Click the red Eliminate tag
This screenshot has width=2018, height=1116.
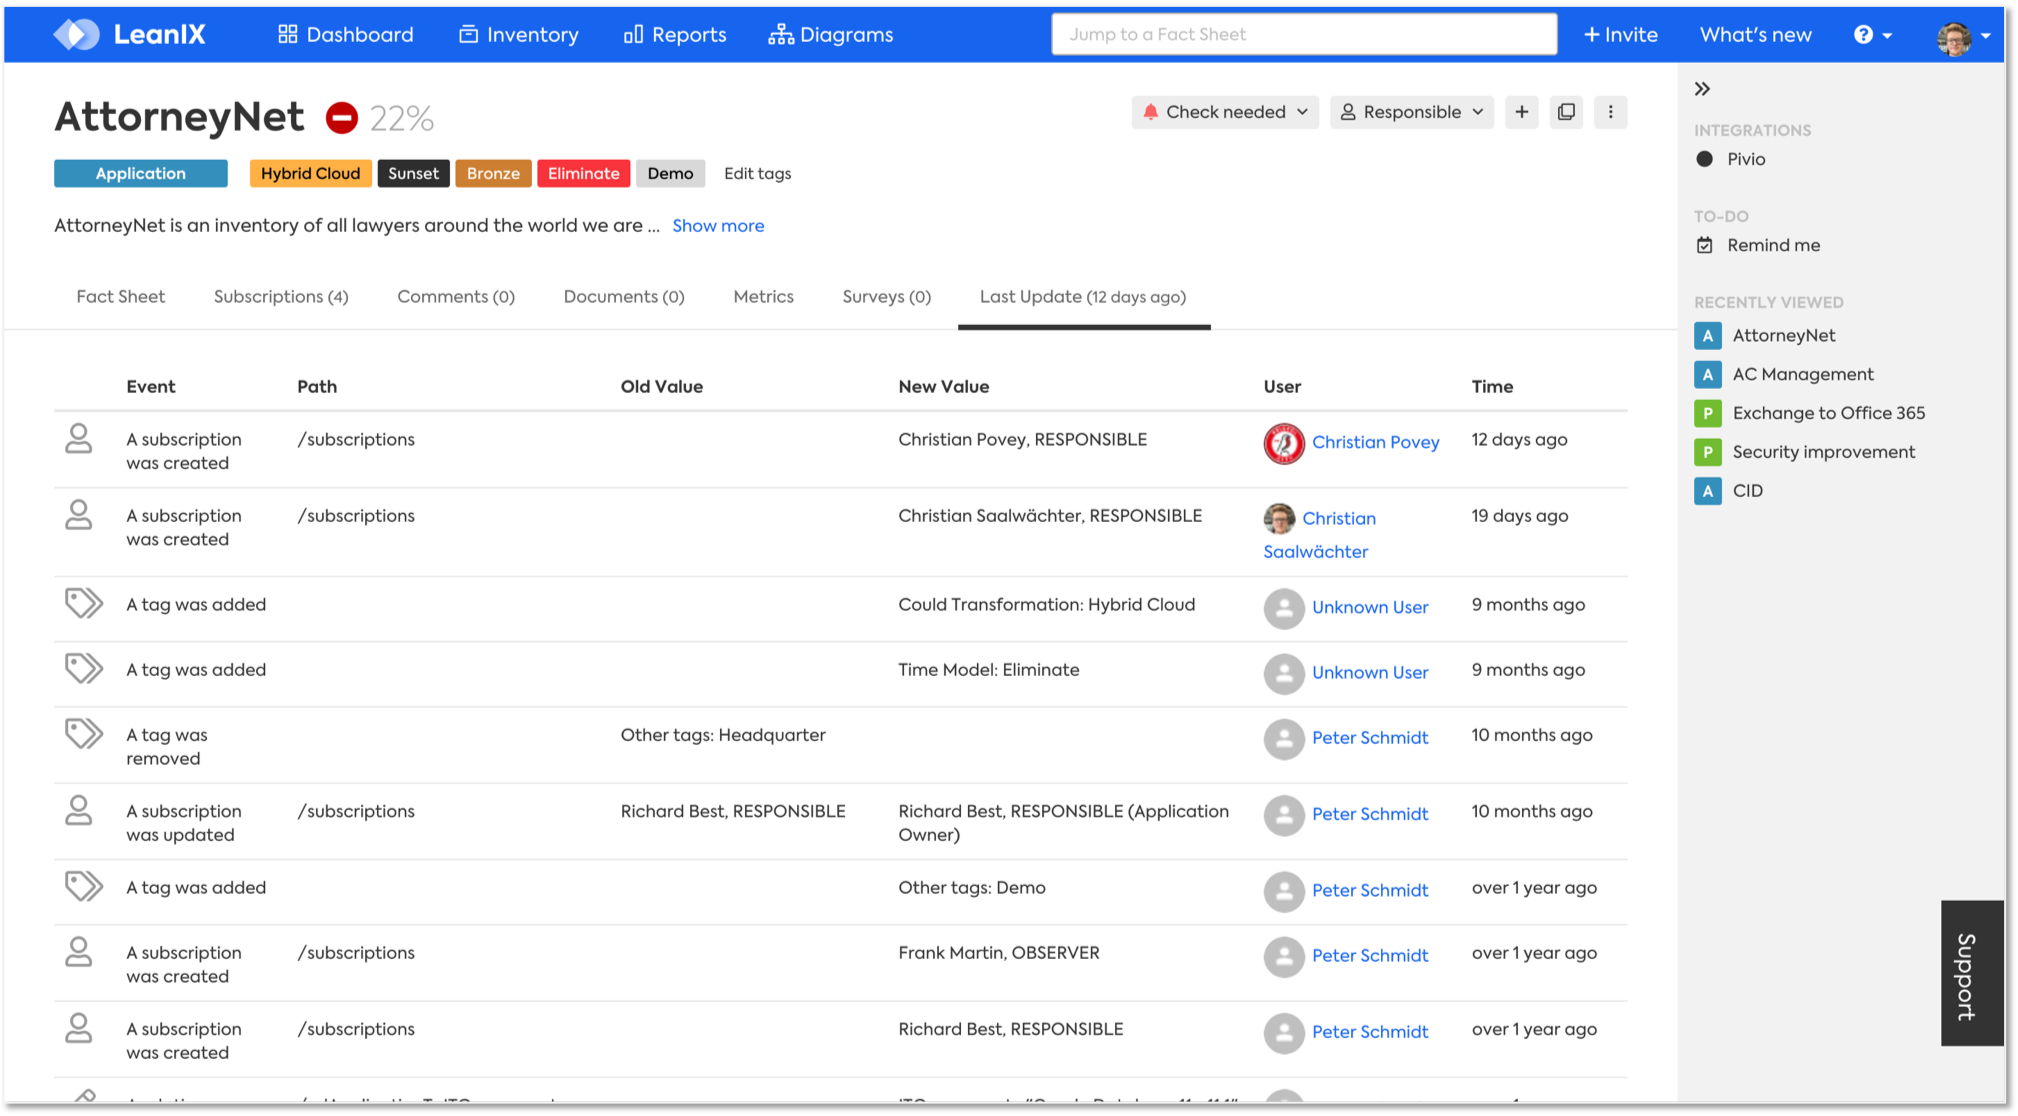[583, 174]
